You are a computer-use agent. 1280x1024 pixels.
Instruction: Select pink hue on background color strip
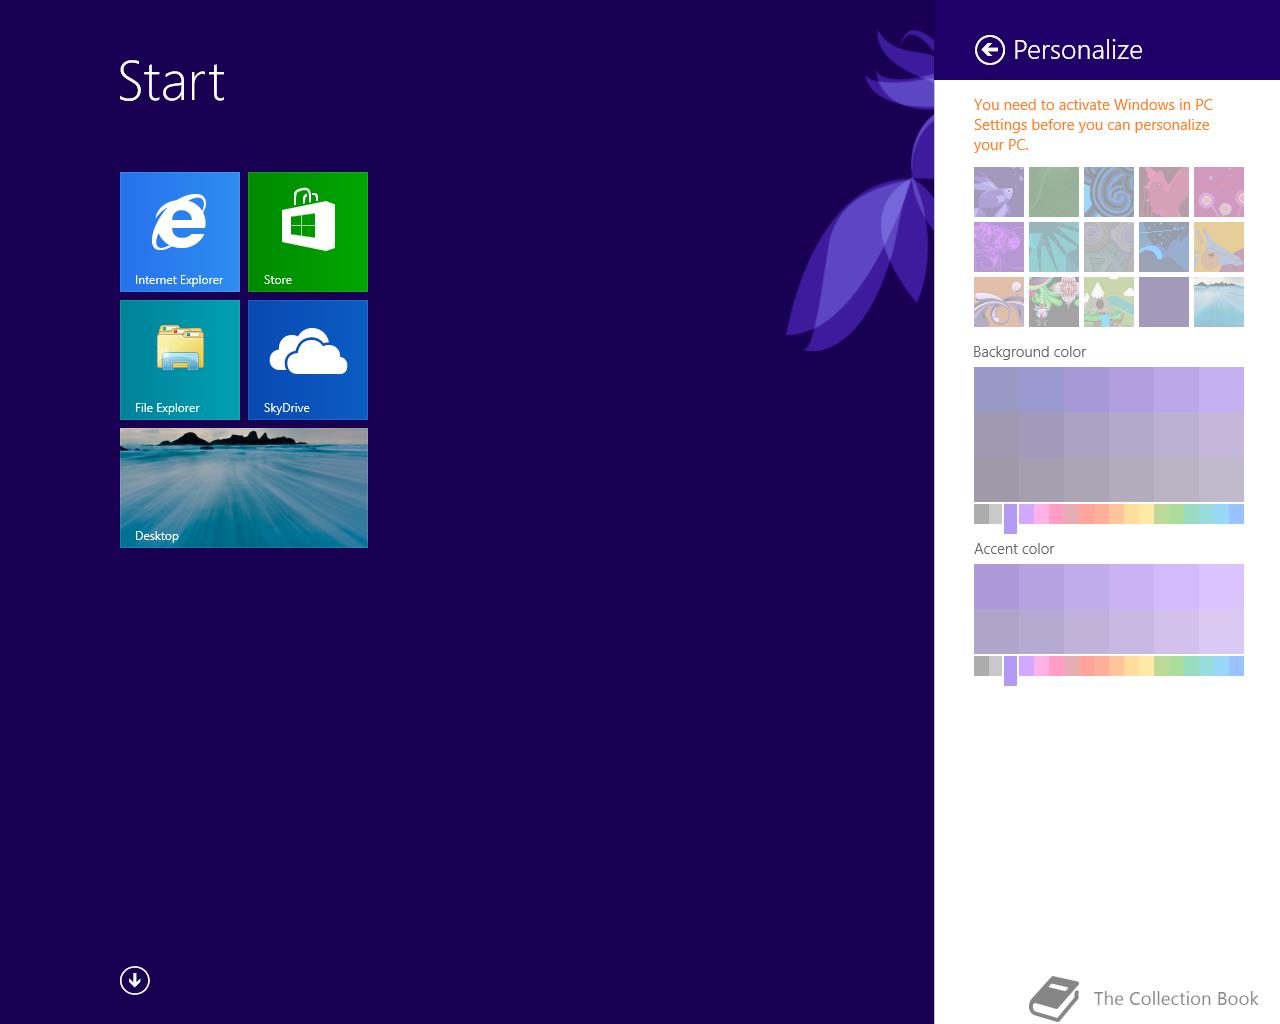[1056, 514]
